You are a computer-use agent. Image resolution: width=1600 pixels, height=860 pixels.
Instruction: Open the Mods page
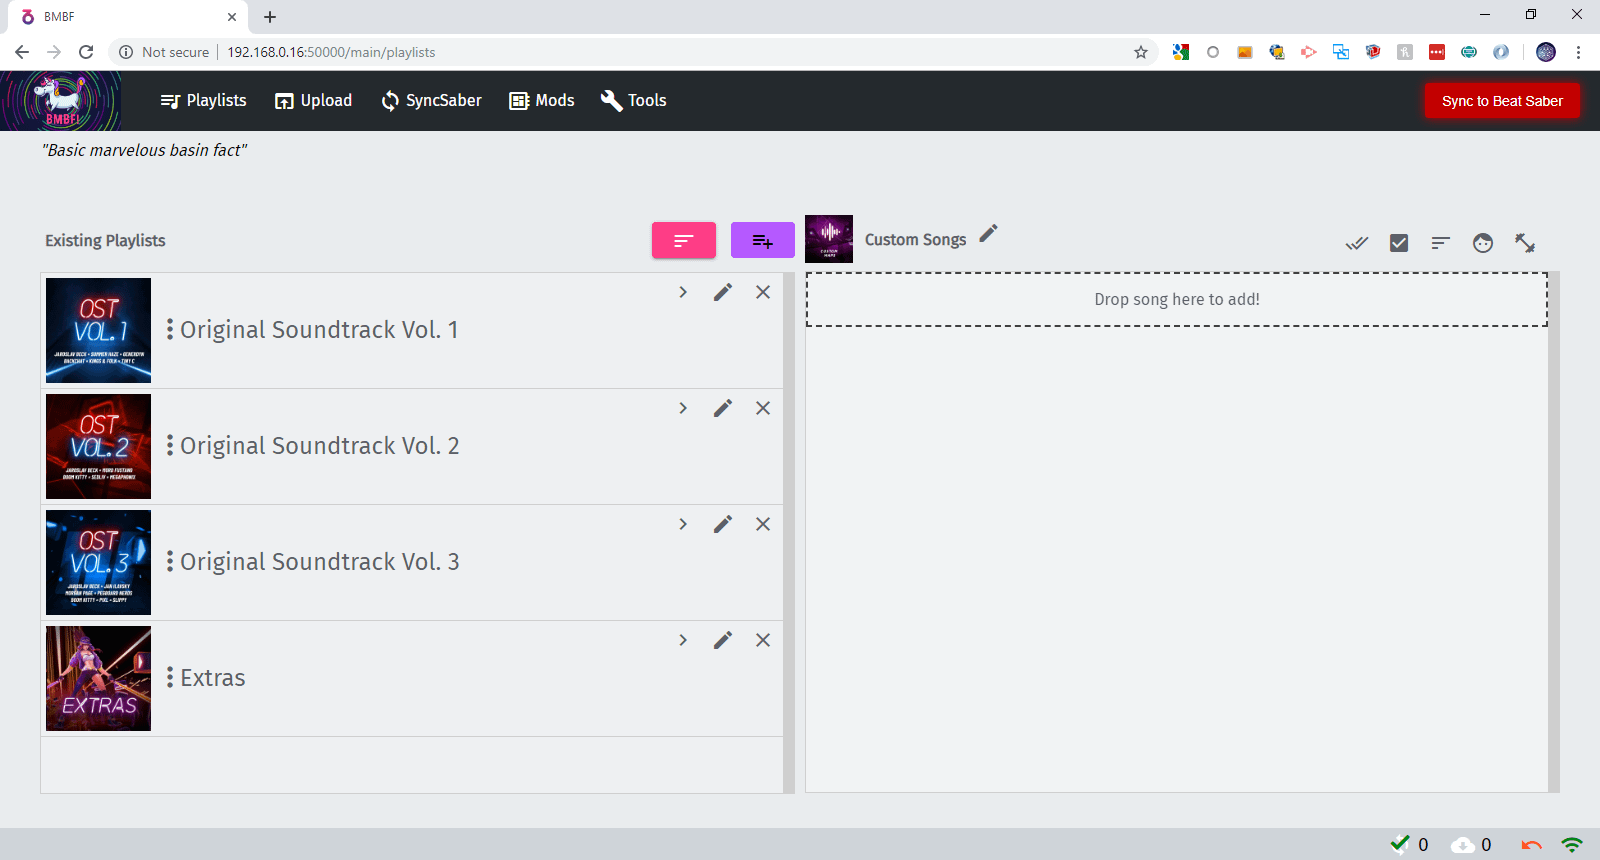542,100
